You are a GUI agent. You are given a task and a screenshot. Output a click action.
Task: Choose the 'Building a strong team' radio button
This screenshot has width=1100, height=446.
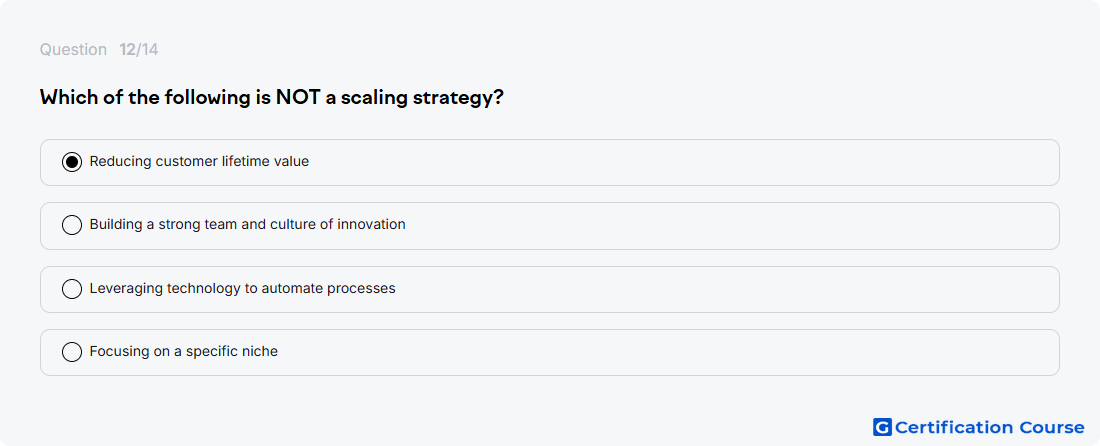click(x=72, y=225)
